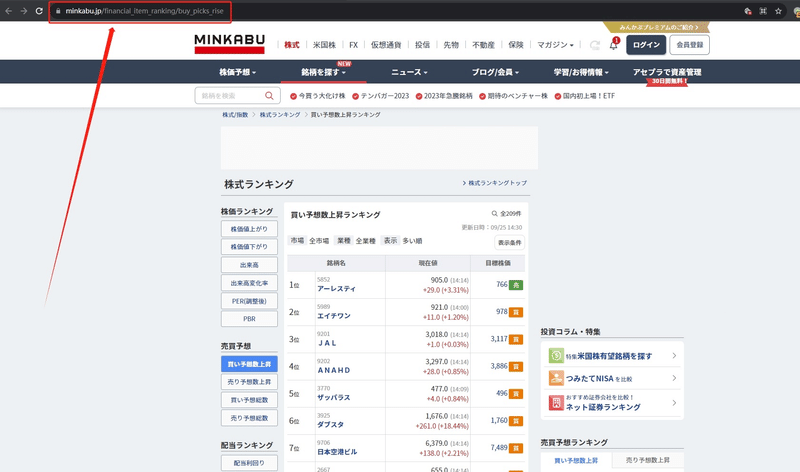Select 株価値下がり ranking button

pos(249,246)
